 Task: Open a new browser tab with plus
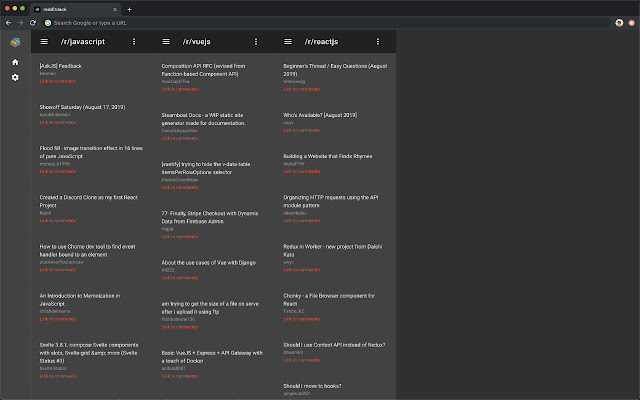pyautogui.click(x=129, y=9)
